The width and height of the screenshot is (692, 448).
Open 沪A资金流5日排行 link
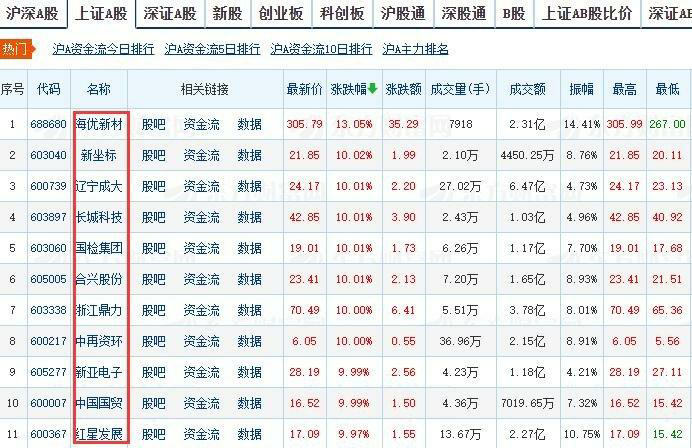(212, 49)
